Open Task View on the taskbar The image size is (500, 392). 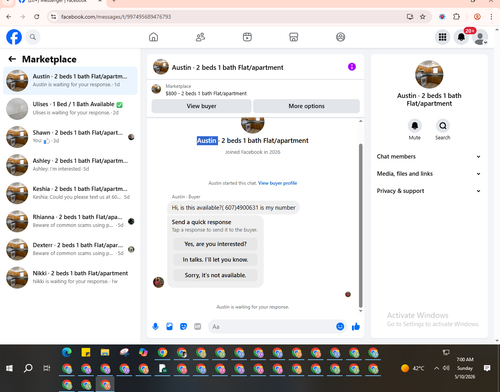(47, 368)
